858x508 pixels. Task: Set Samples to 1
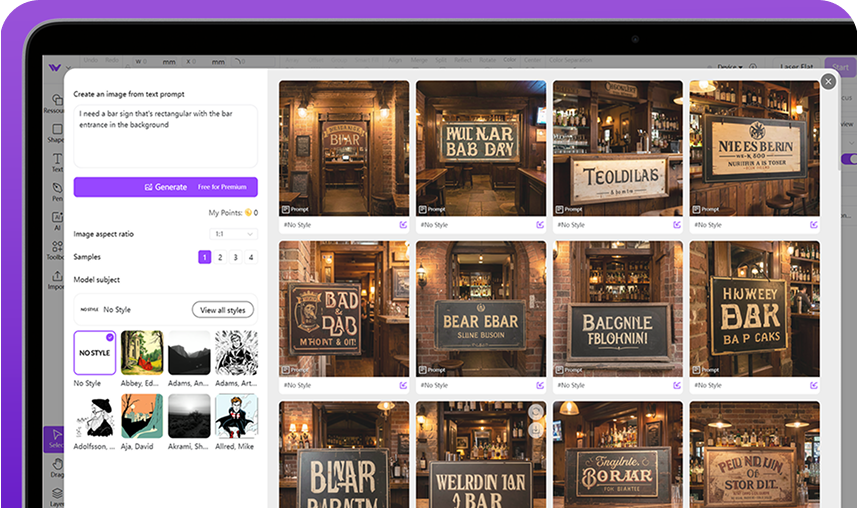(205, 257)
